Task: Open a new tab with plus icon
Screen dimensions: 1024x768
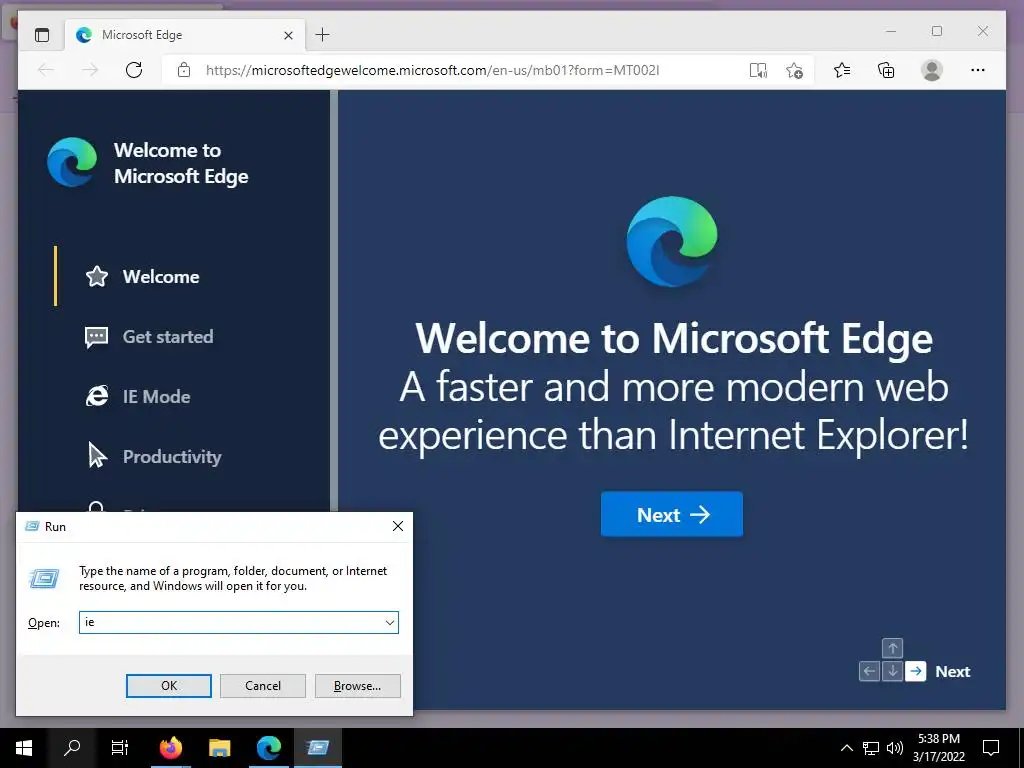Action: pyautogui.click(x=323, y=35)
